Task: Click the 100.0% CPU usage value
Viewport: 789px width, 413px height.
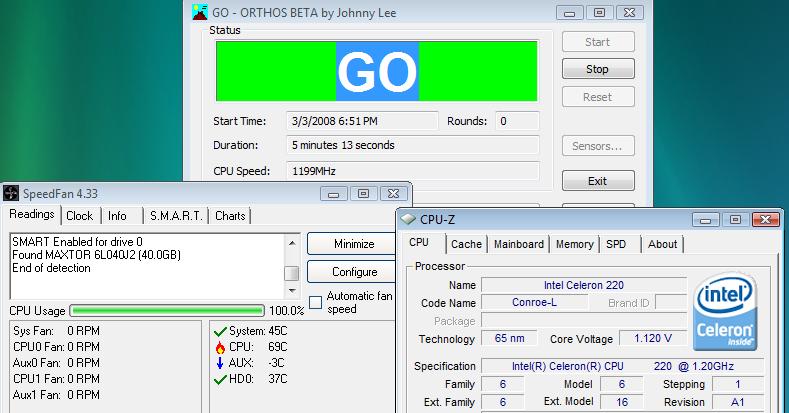Action: click(286, 311)
